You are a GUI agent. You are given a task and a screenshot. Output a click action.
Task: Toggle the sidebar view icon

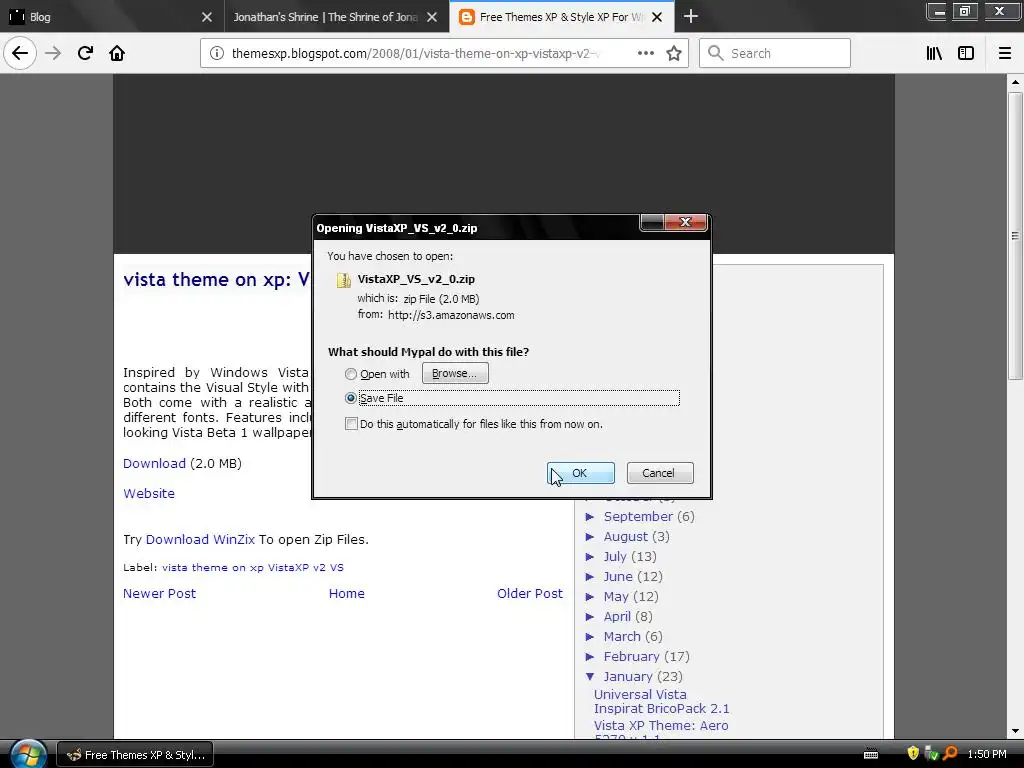(x=966, y=53)
